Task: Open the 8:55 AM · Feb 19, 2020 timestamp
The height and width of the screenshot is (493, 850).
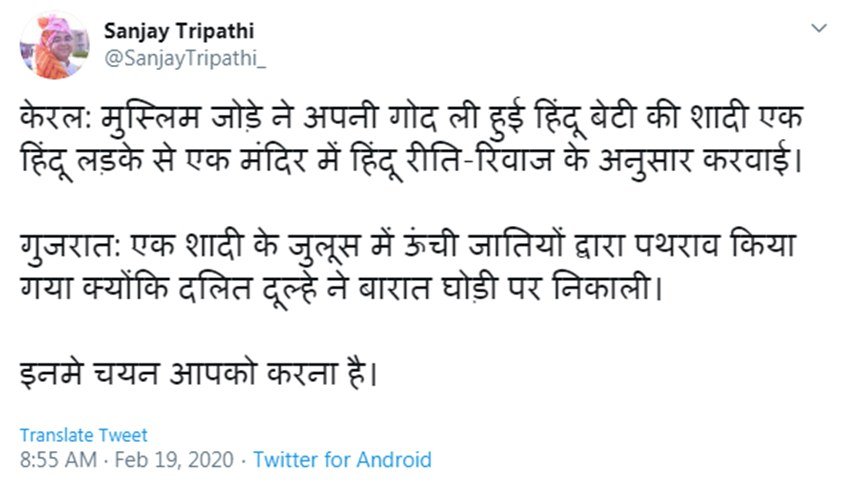Action: point(126,461)
